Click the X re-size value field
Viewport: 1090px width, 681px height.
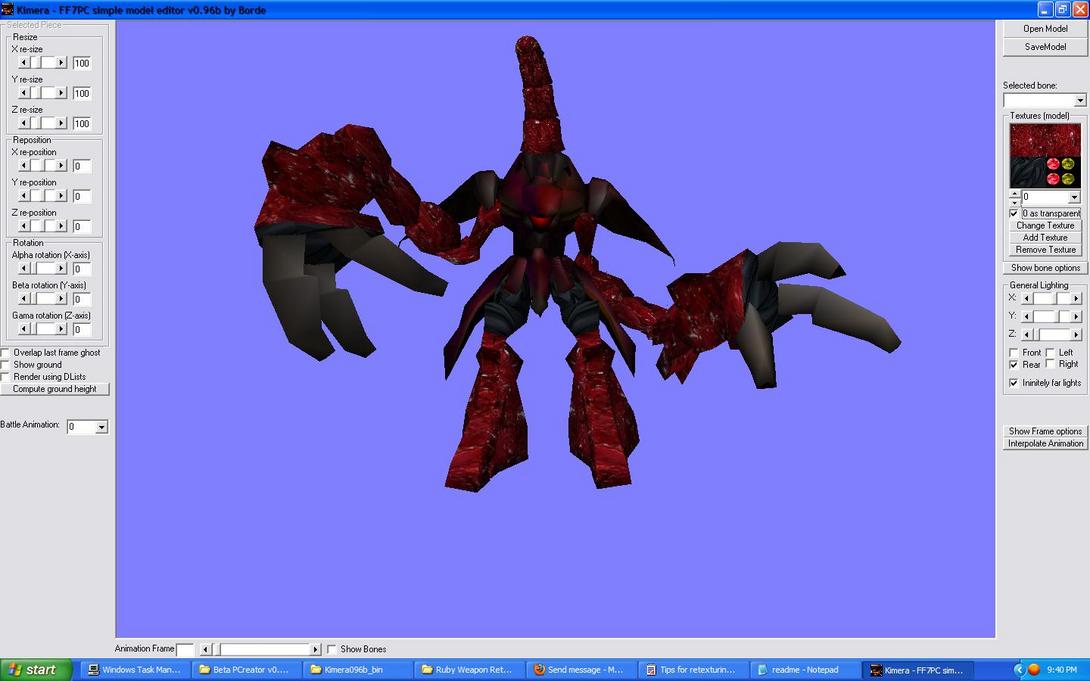[81, 63]
